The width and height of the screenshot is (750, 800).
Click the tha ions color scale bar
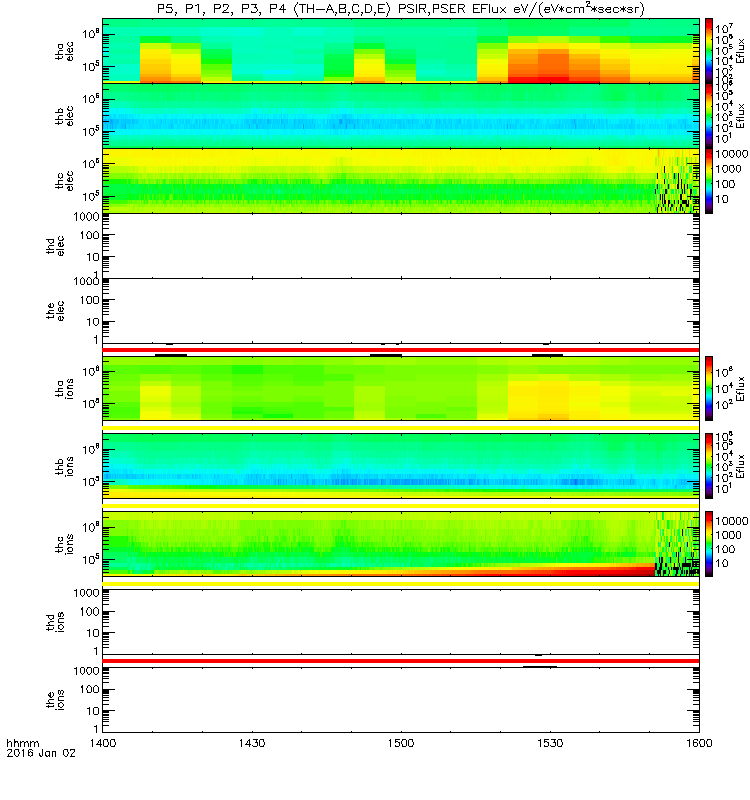tap(709, 388)
